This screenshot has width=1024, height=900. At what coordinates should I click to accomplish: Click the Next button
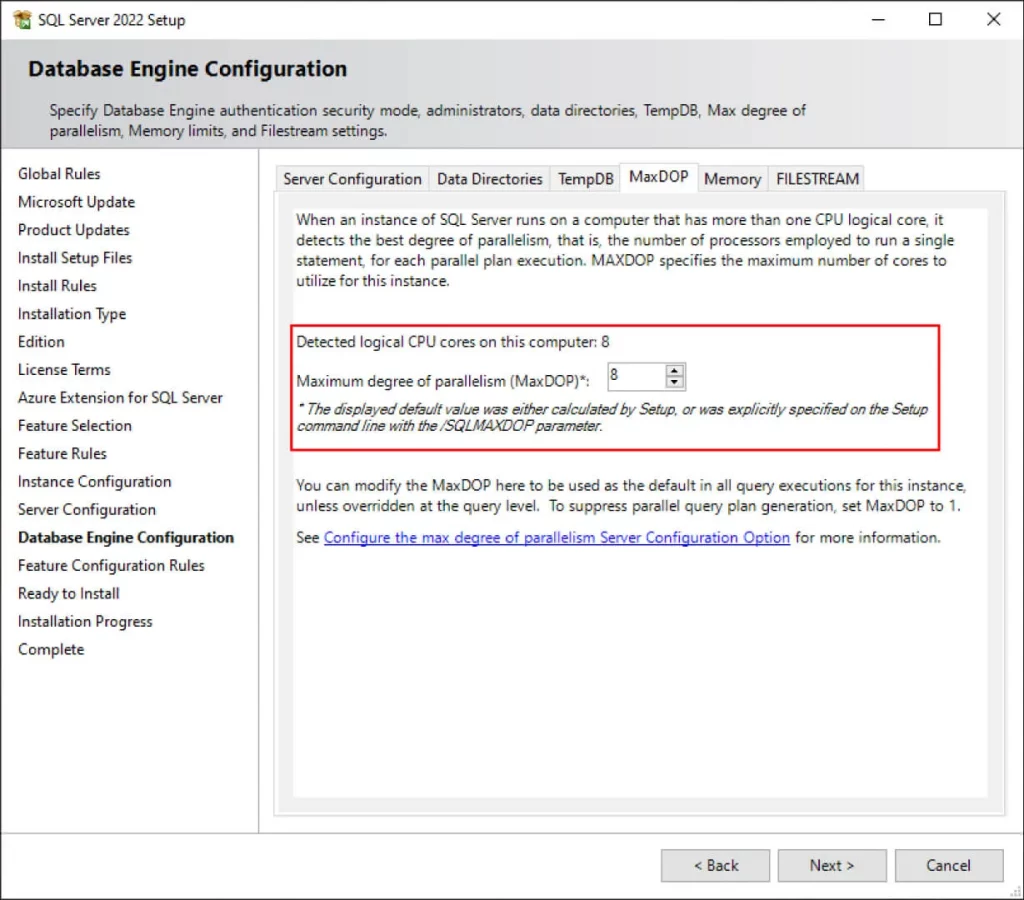[832, 865]
